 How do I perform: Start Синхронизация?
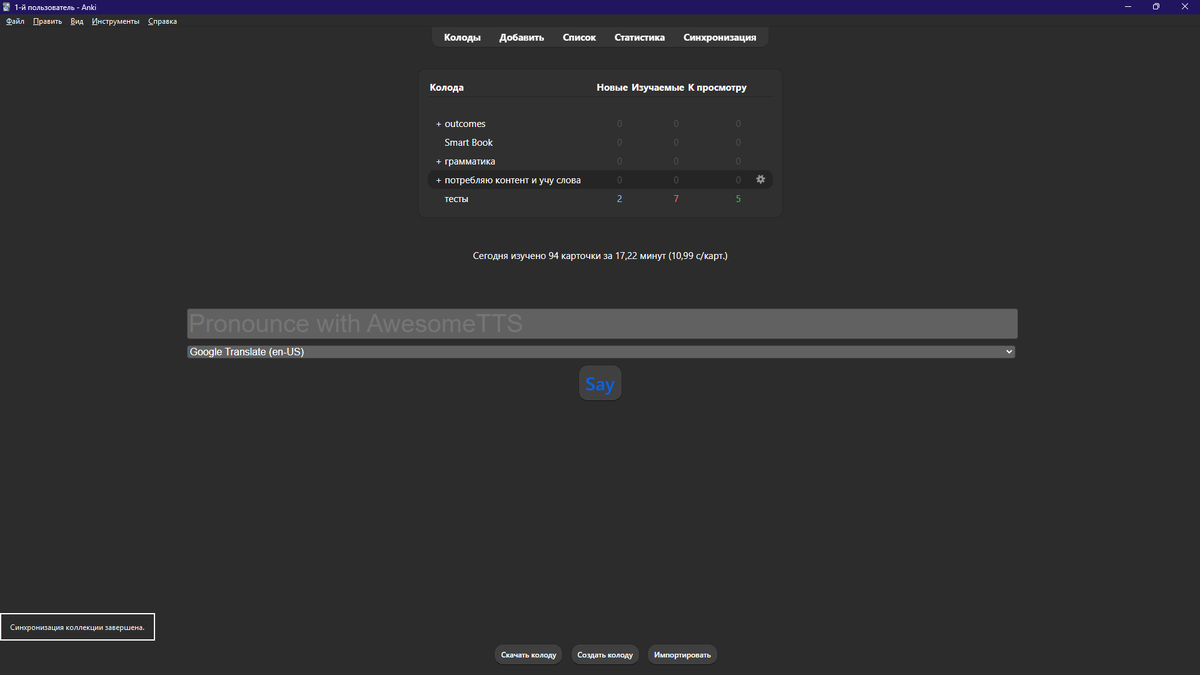click(720, 38)
